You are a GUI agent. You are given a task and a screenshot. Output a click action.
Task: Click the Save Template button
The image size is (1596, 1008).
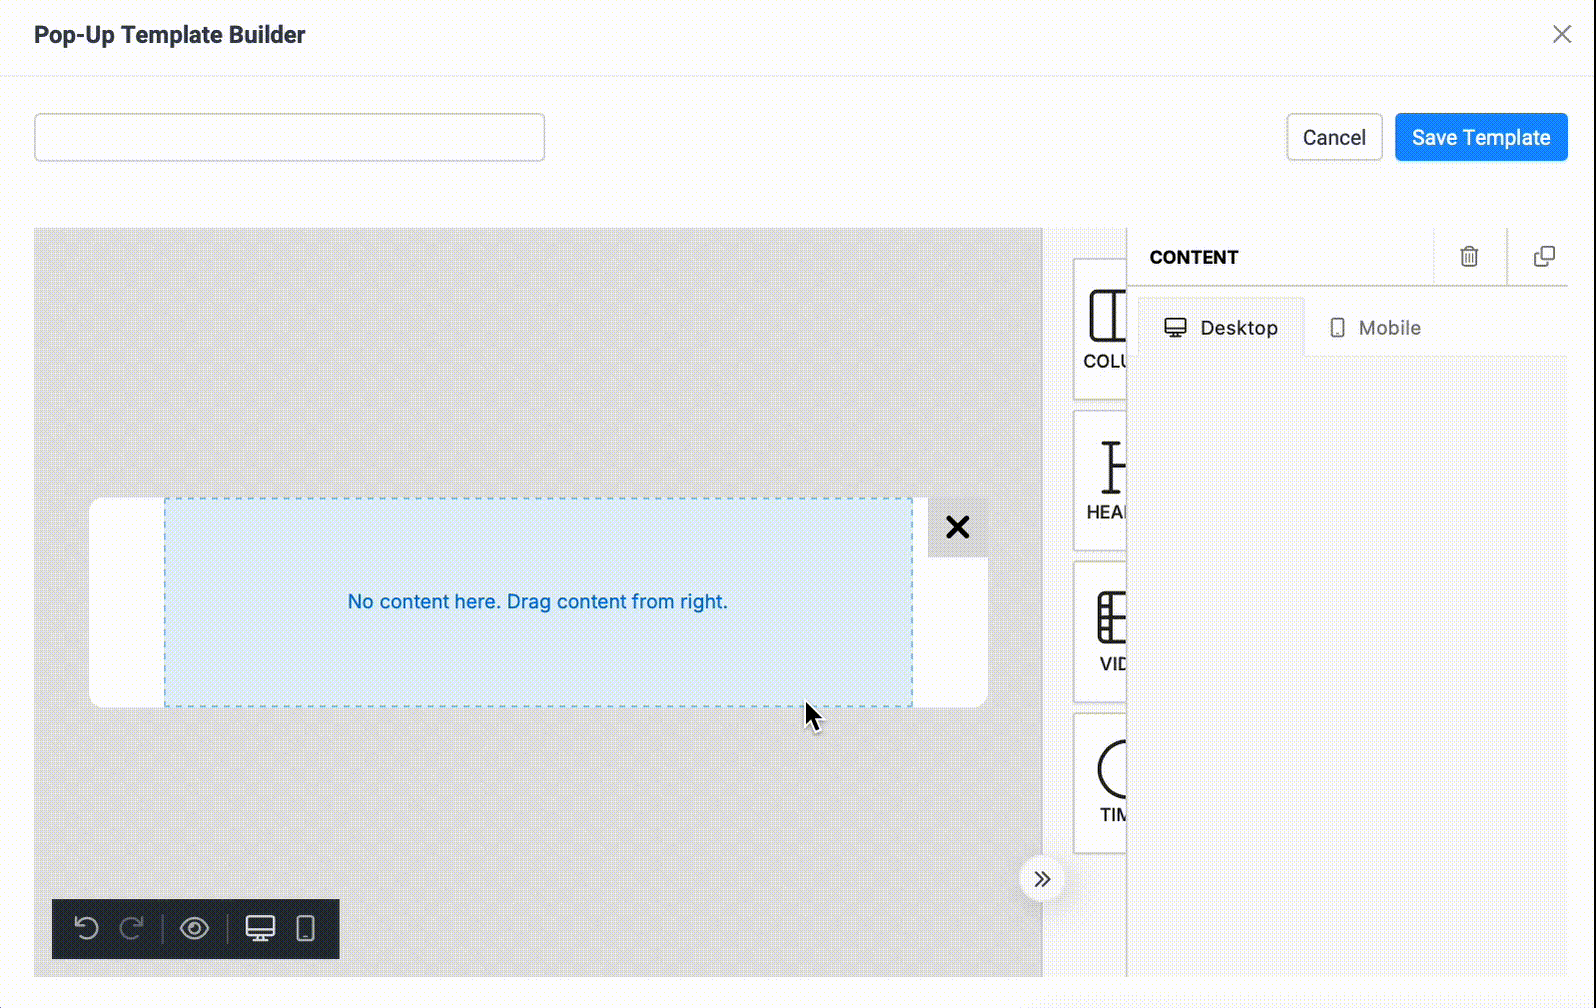pyautogui.click(x=1480, y=138)
